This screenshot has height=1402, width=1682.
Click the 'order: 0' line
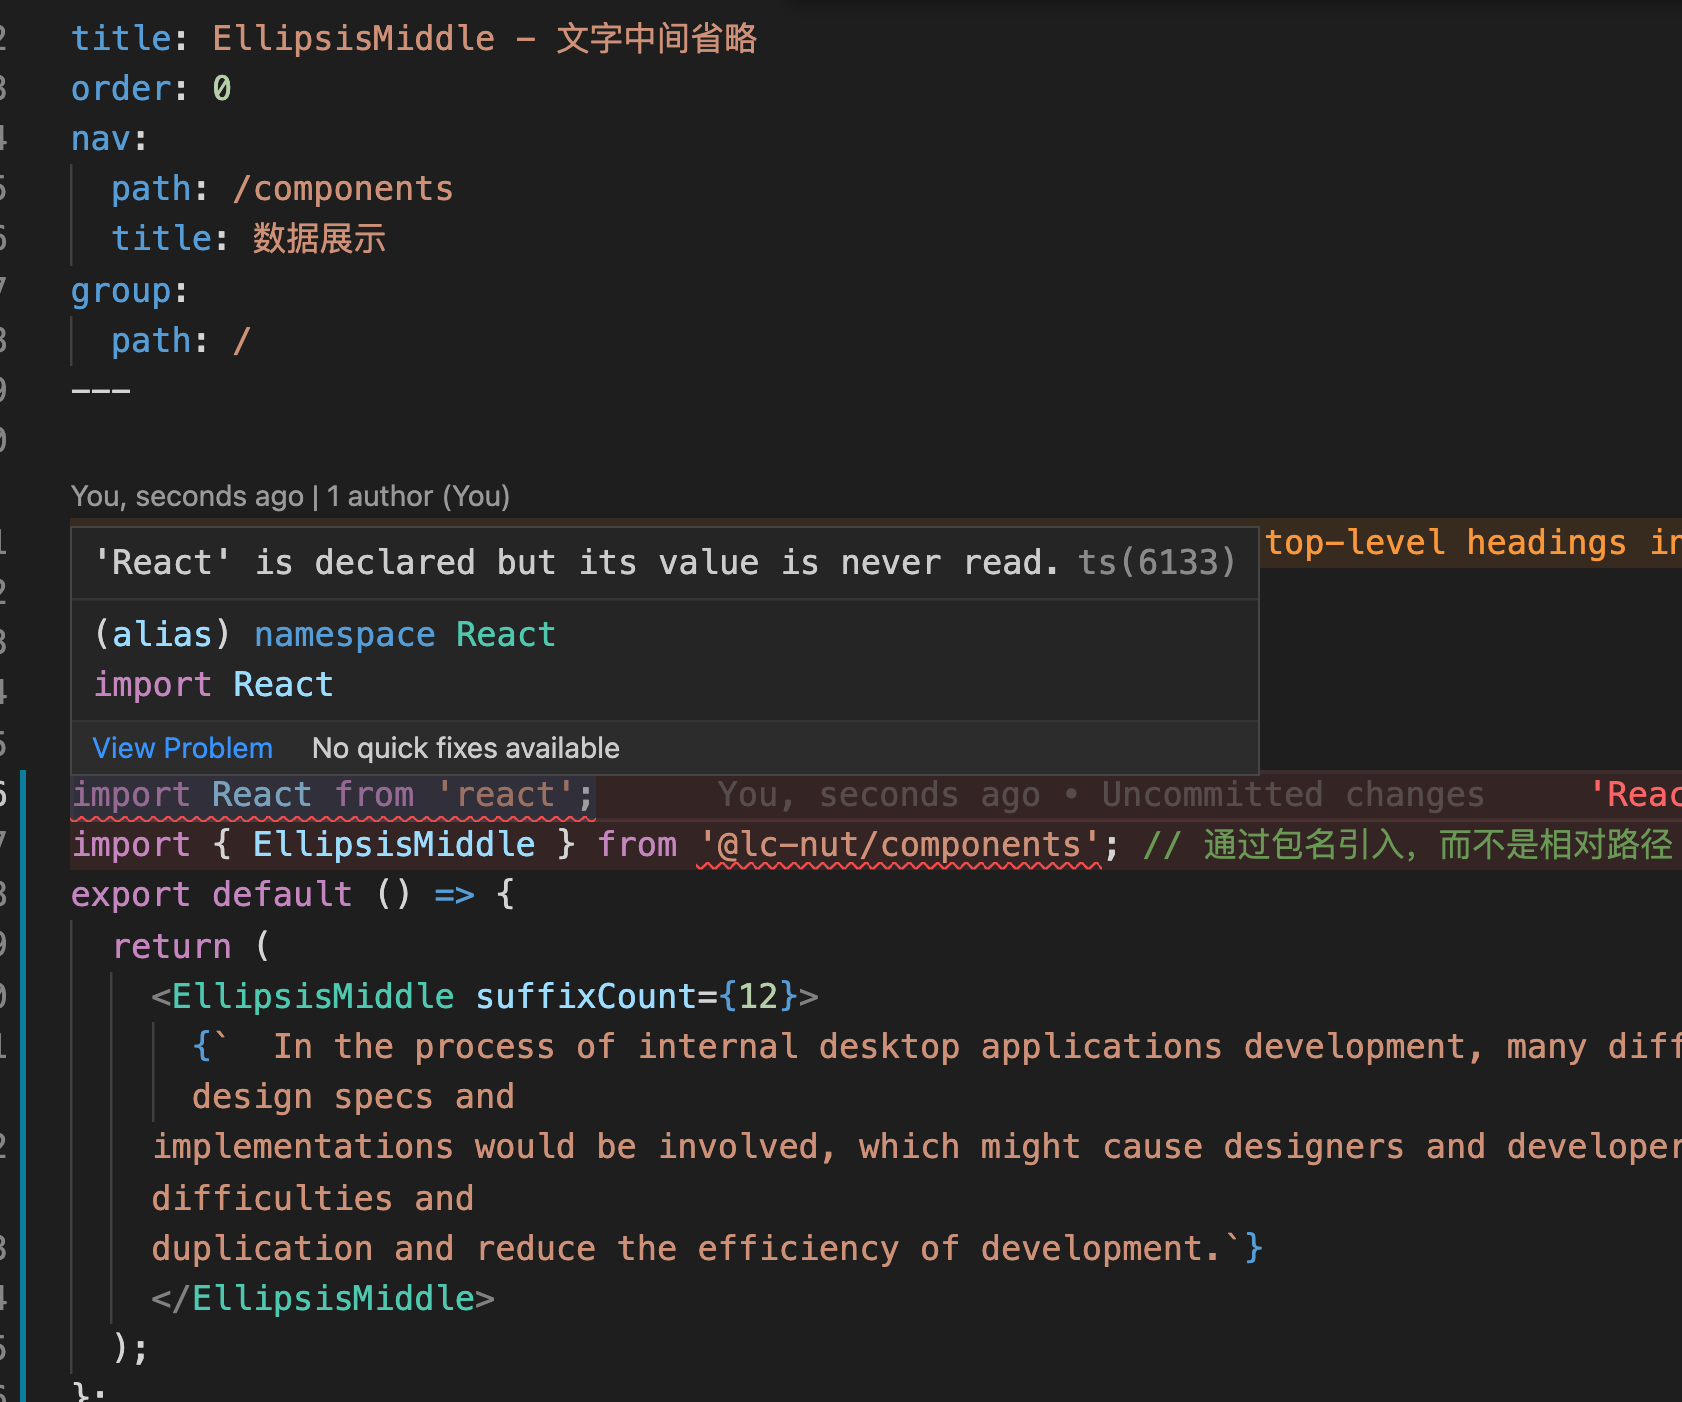pyautogui.click(x=151, y=88)
